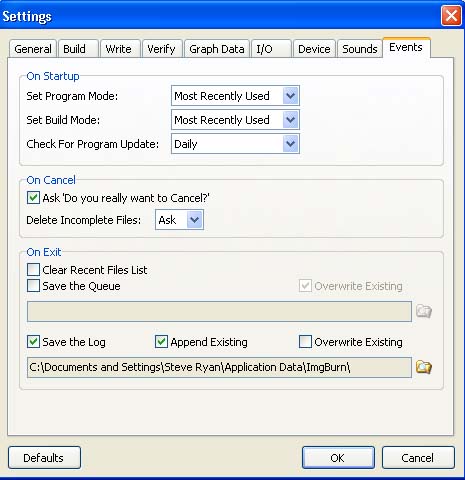The image size is (465, 480).
Task: Enable Clear Recent Files List
Action: [33, 270]
